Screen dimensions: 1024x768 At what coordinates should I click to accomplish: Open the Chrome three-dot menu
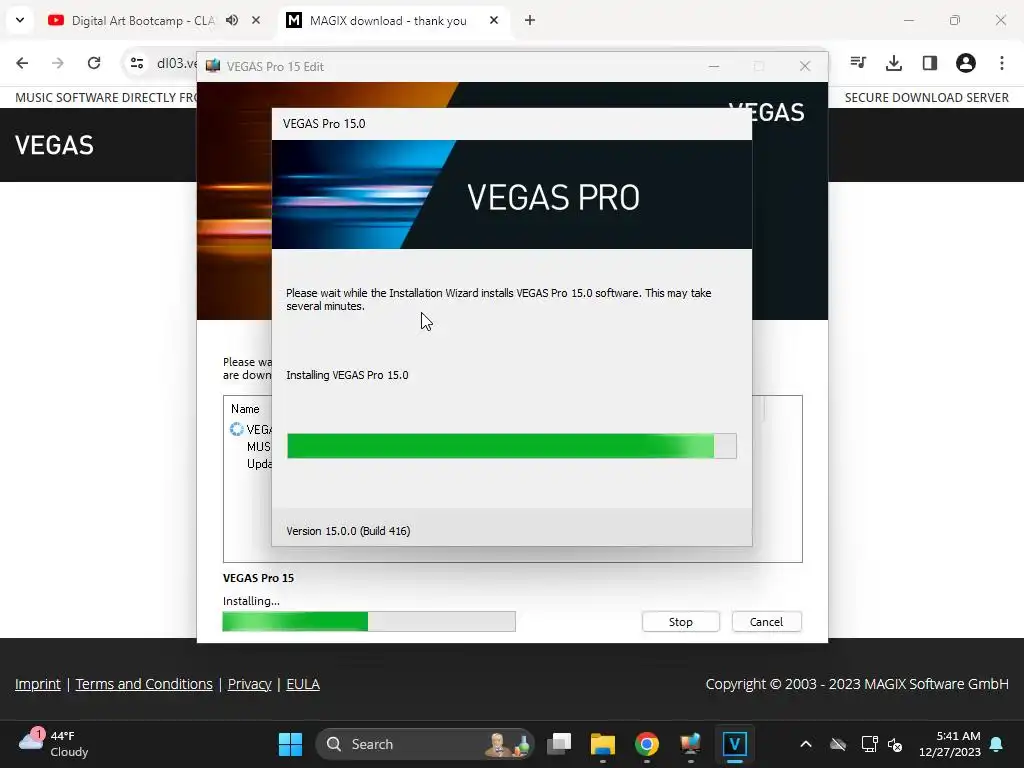click(x=1002, y=63)
